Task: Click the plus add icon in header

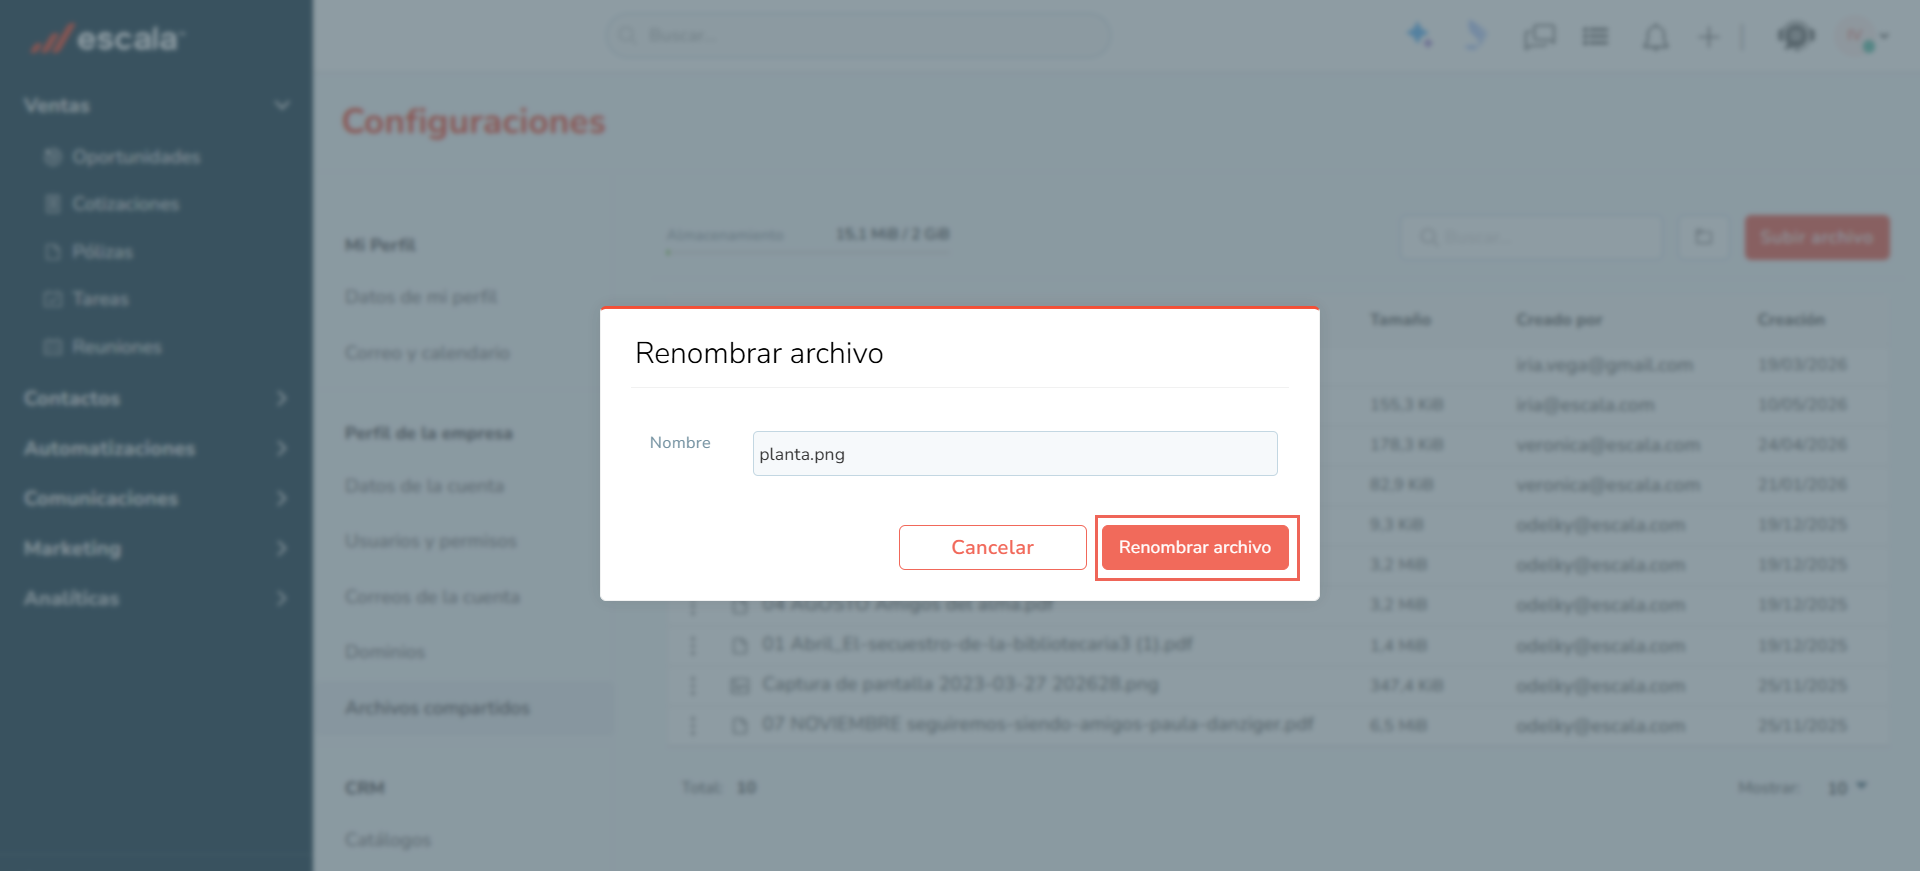Action: pyautogui.click(x=1708, y=37)
